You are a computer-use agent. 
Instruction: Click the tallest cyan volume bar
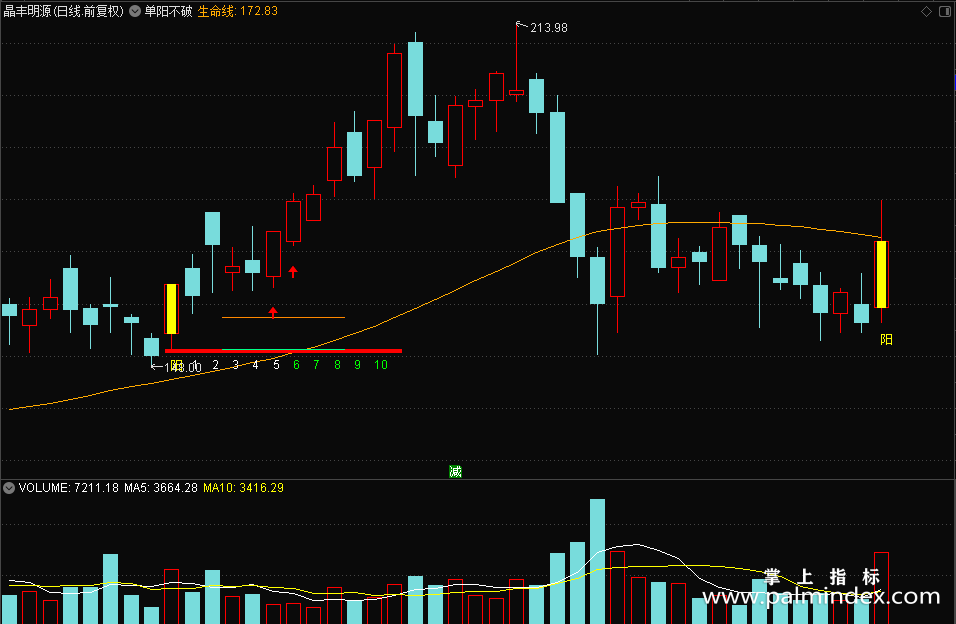click(x=598, y=561)
